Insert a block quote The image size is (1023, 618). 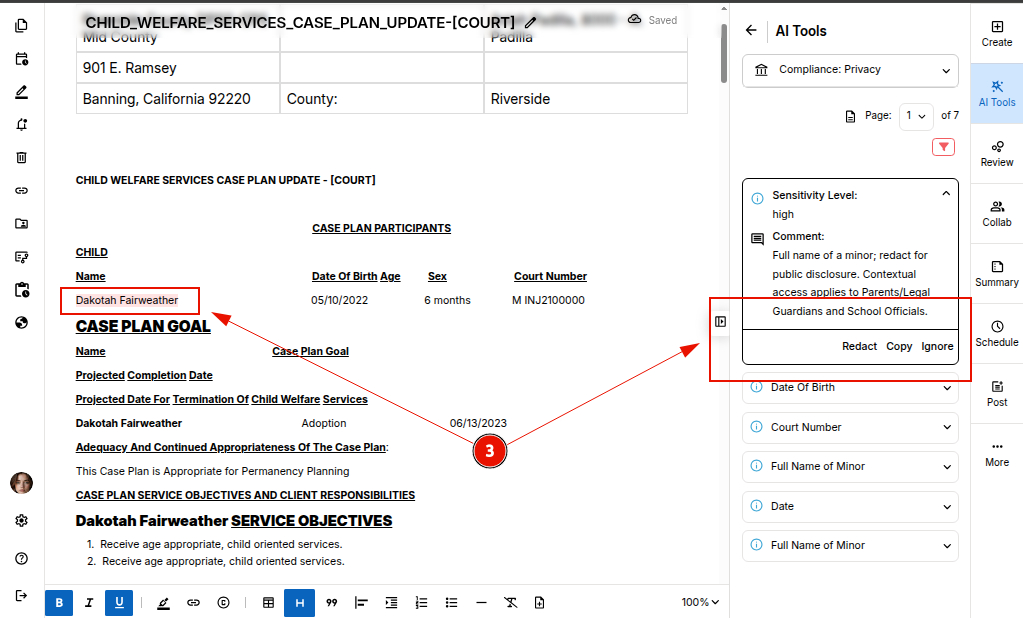[x=331, y=603]
